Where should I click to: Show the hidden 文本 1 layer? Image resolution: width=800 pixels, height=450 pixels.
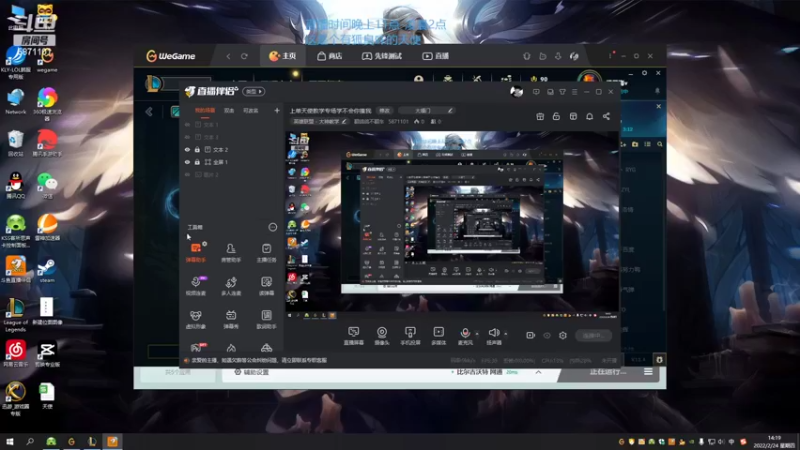(187, 124)
